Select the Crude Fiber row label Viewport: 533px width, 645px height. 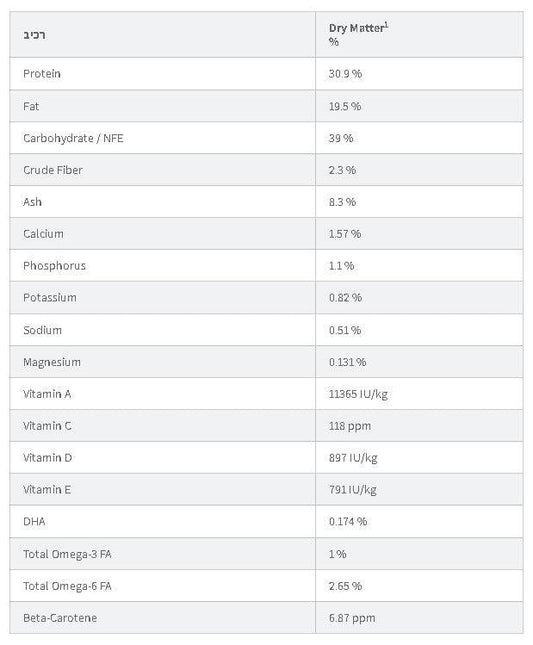(53, 170)
